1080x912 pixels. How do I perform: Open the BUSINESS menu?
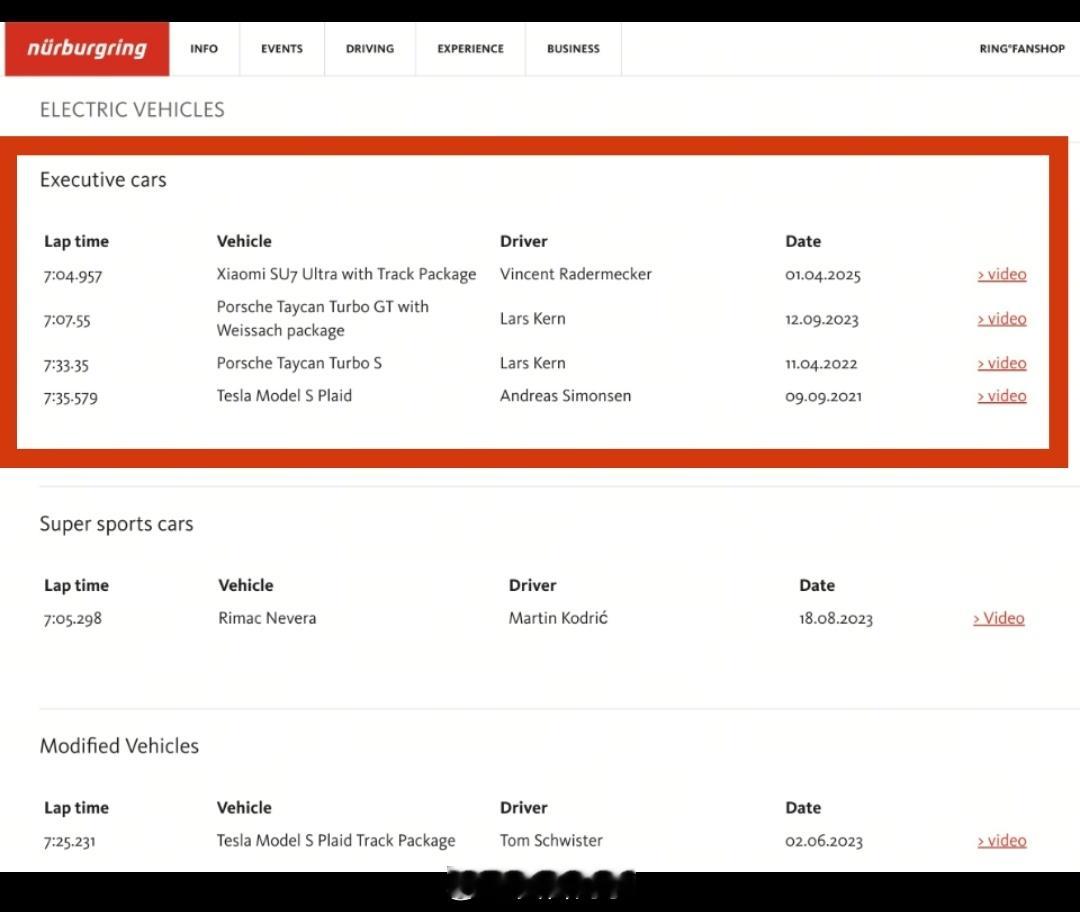573,49
